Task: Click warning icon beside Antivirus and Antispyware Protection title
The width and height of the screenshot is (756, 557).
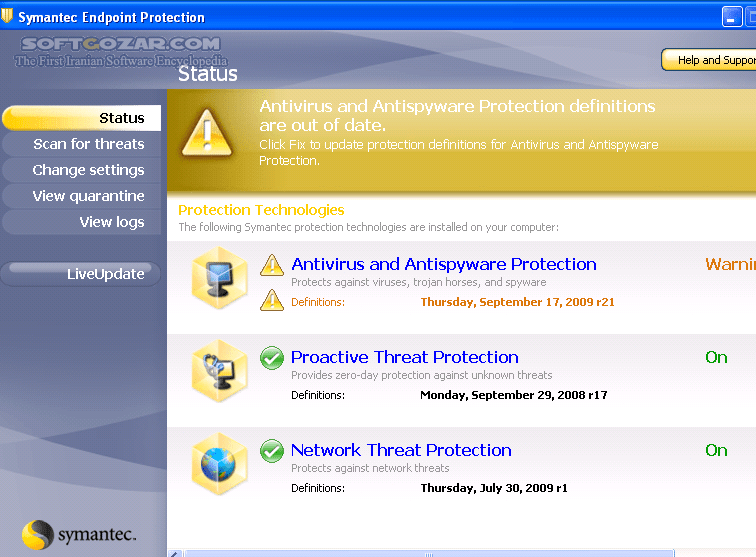Action: click(272, 265)
